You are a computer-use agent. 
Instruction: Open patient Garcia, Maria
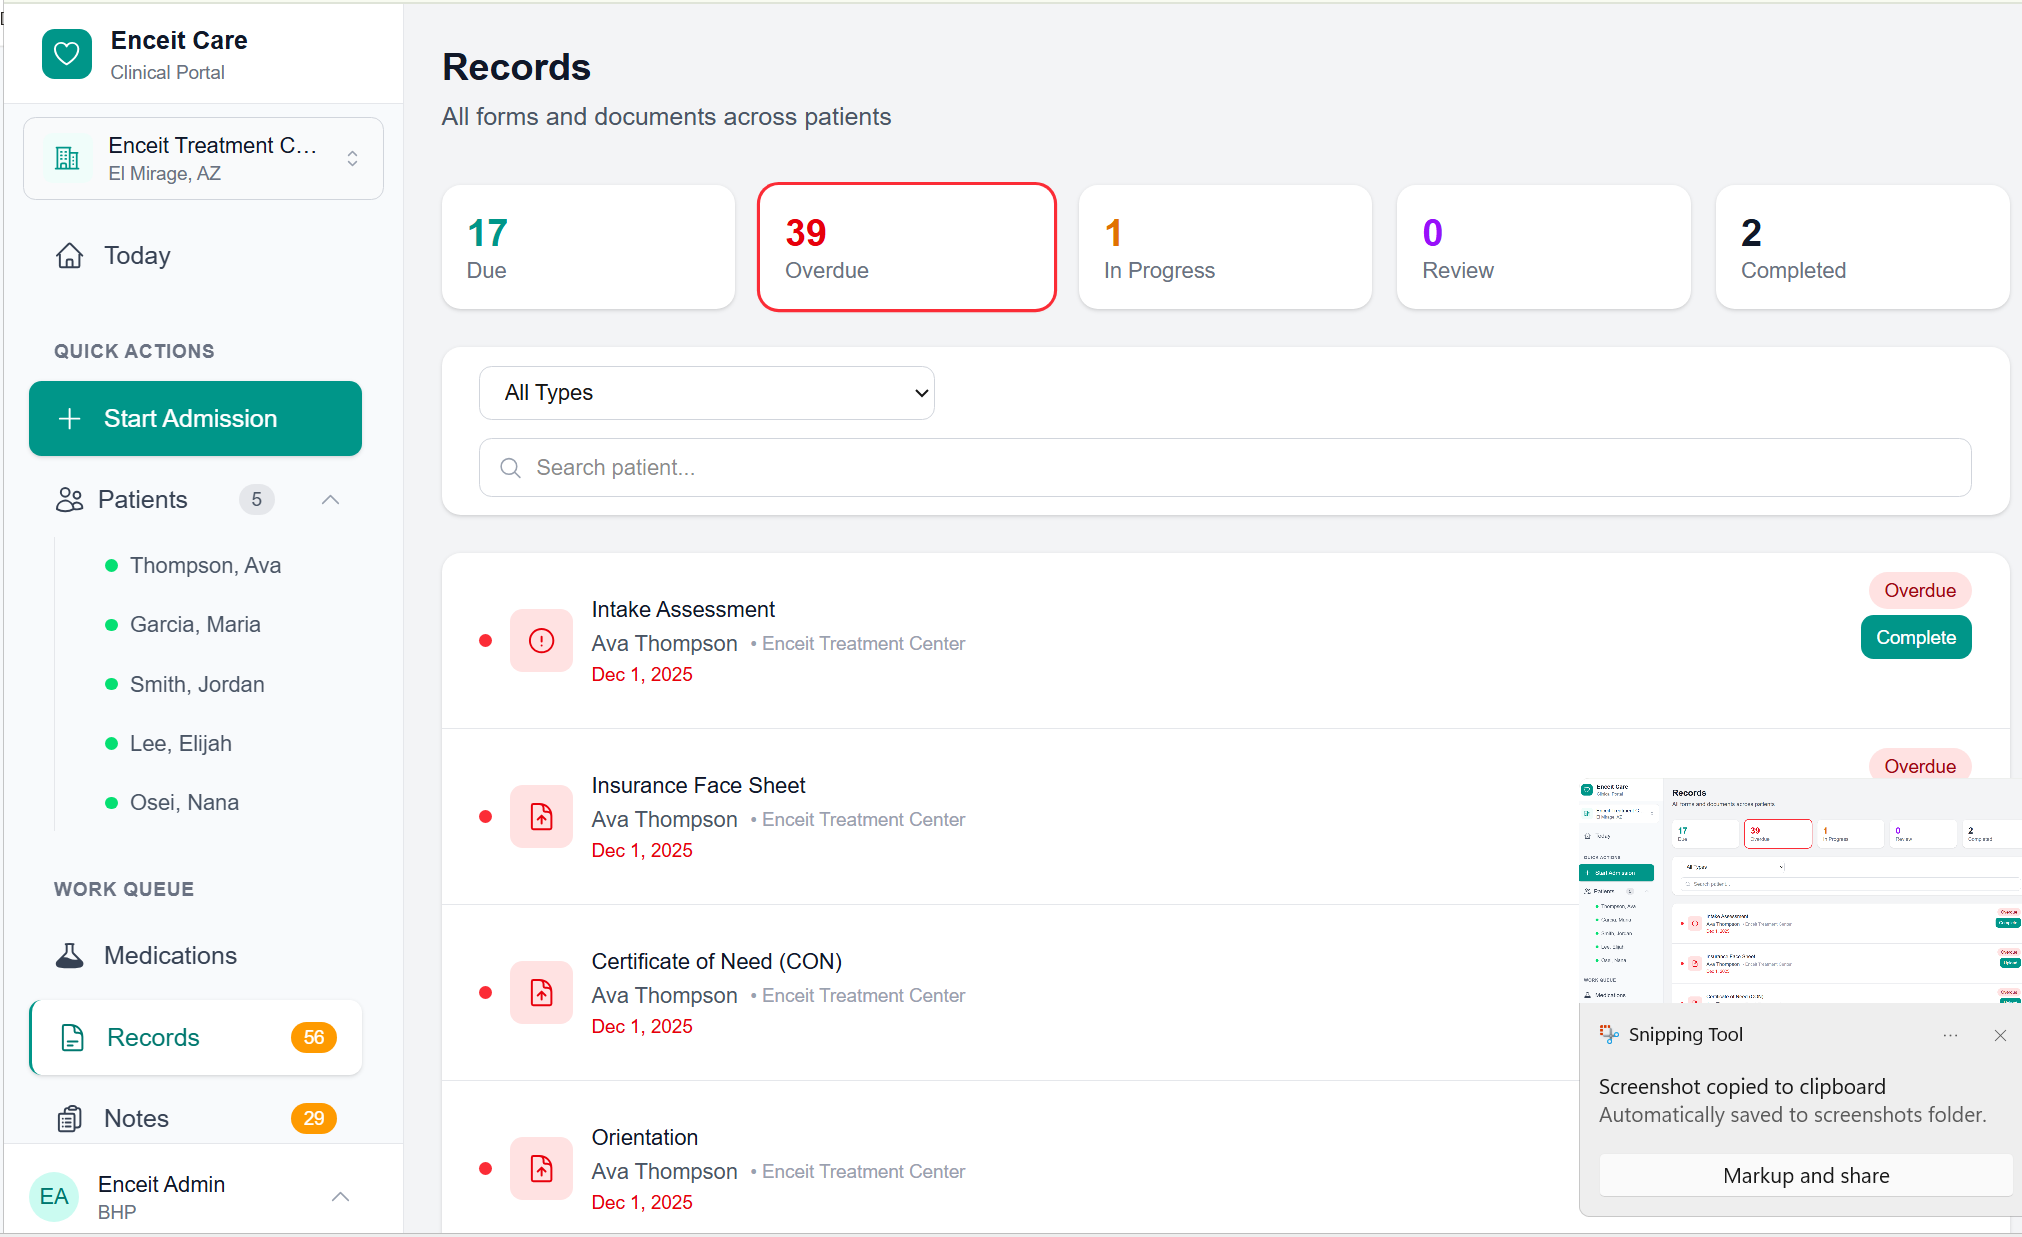[195, 625]
